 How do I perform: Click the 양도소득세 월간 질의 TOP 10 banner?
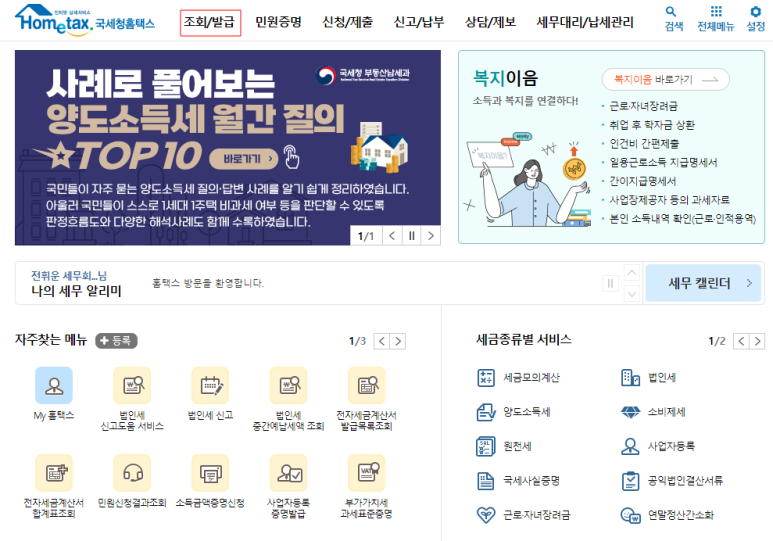[x=228, y=147]
